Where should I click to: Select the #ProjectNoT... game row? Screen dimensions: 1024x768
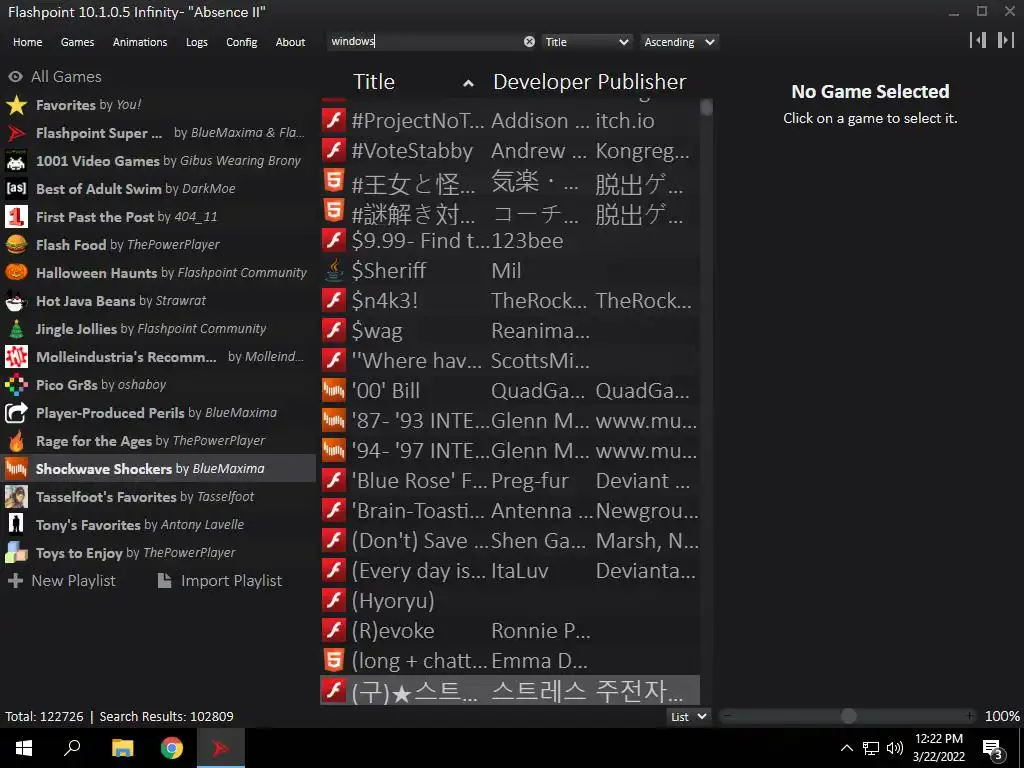(x=510, y=120)
